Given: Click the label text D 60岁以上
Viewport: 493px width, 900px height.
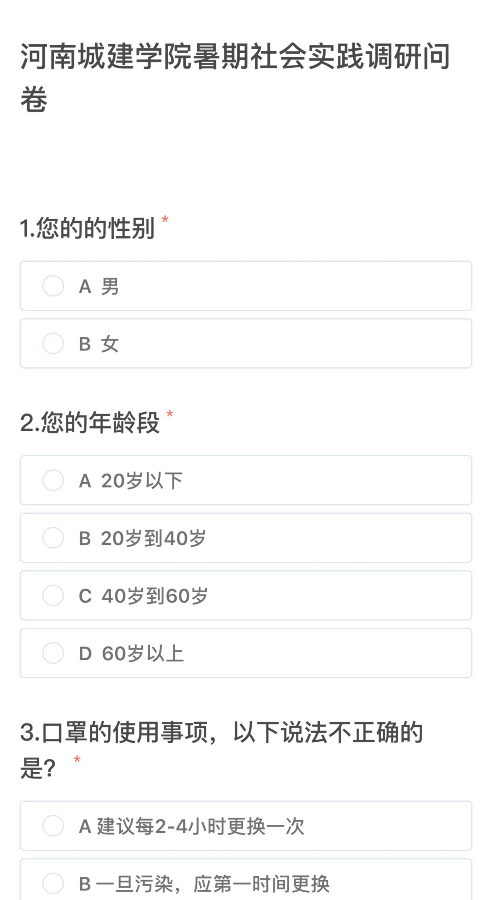Looking at the screenshot, I should click(131, 653).
